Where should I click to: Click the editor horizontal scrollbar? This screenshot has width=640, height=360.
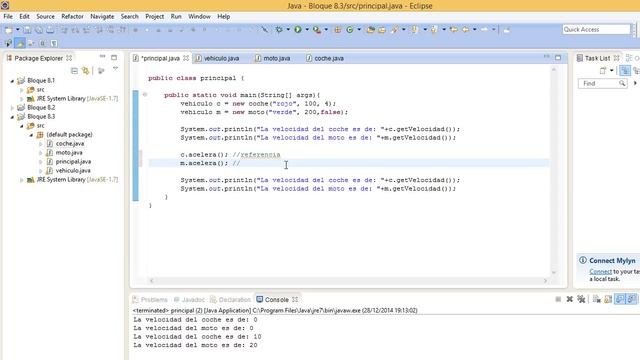349,280
